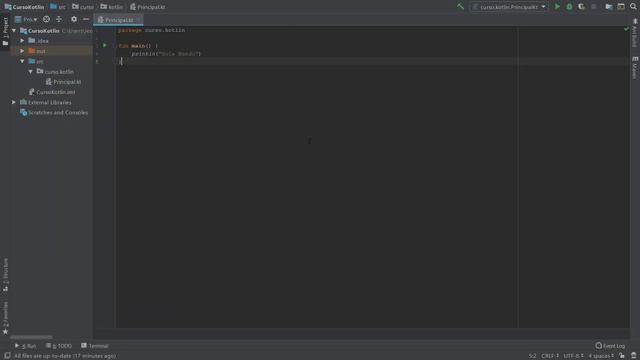
Task: Expand the .idea folder arrow
Action: pos(22,41)
